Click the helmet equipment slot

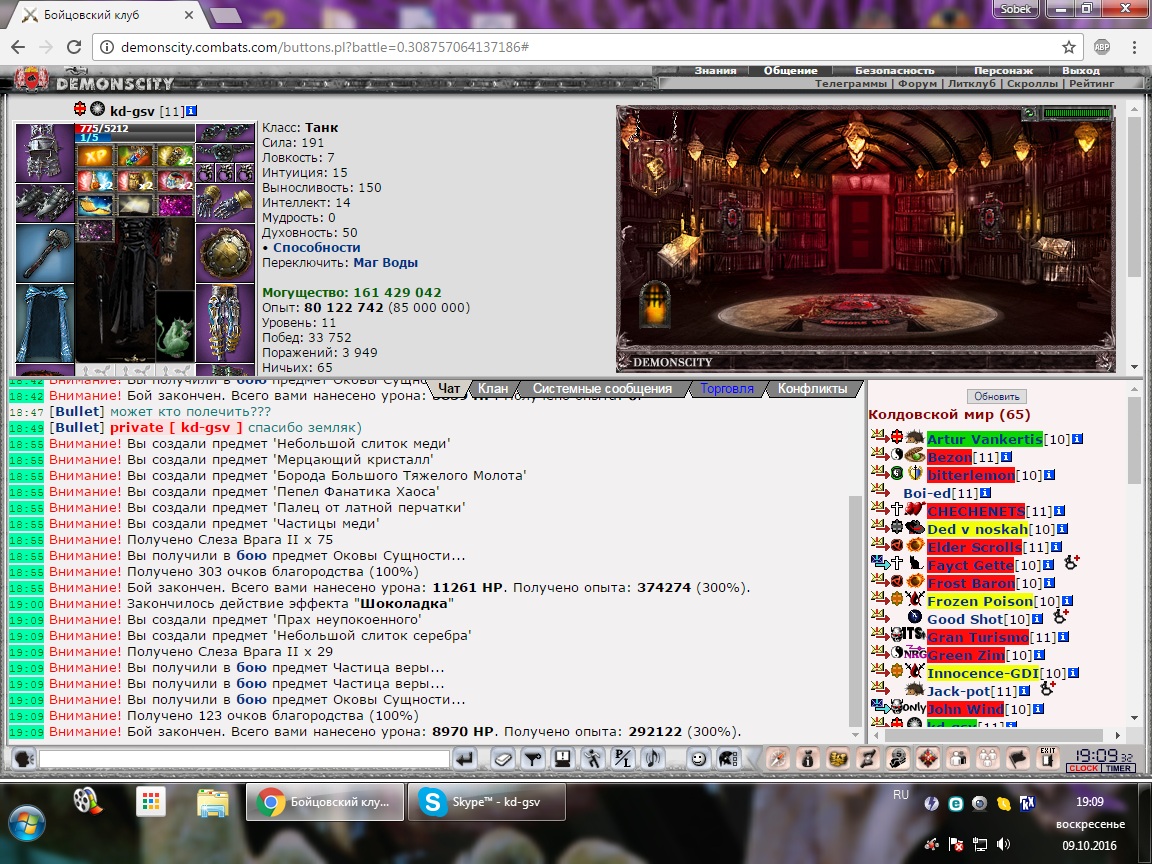tap(44, 152)
